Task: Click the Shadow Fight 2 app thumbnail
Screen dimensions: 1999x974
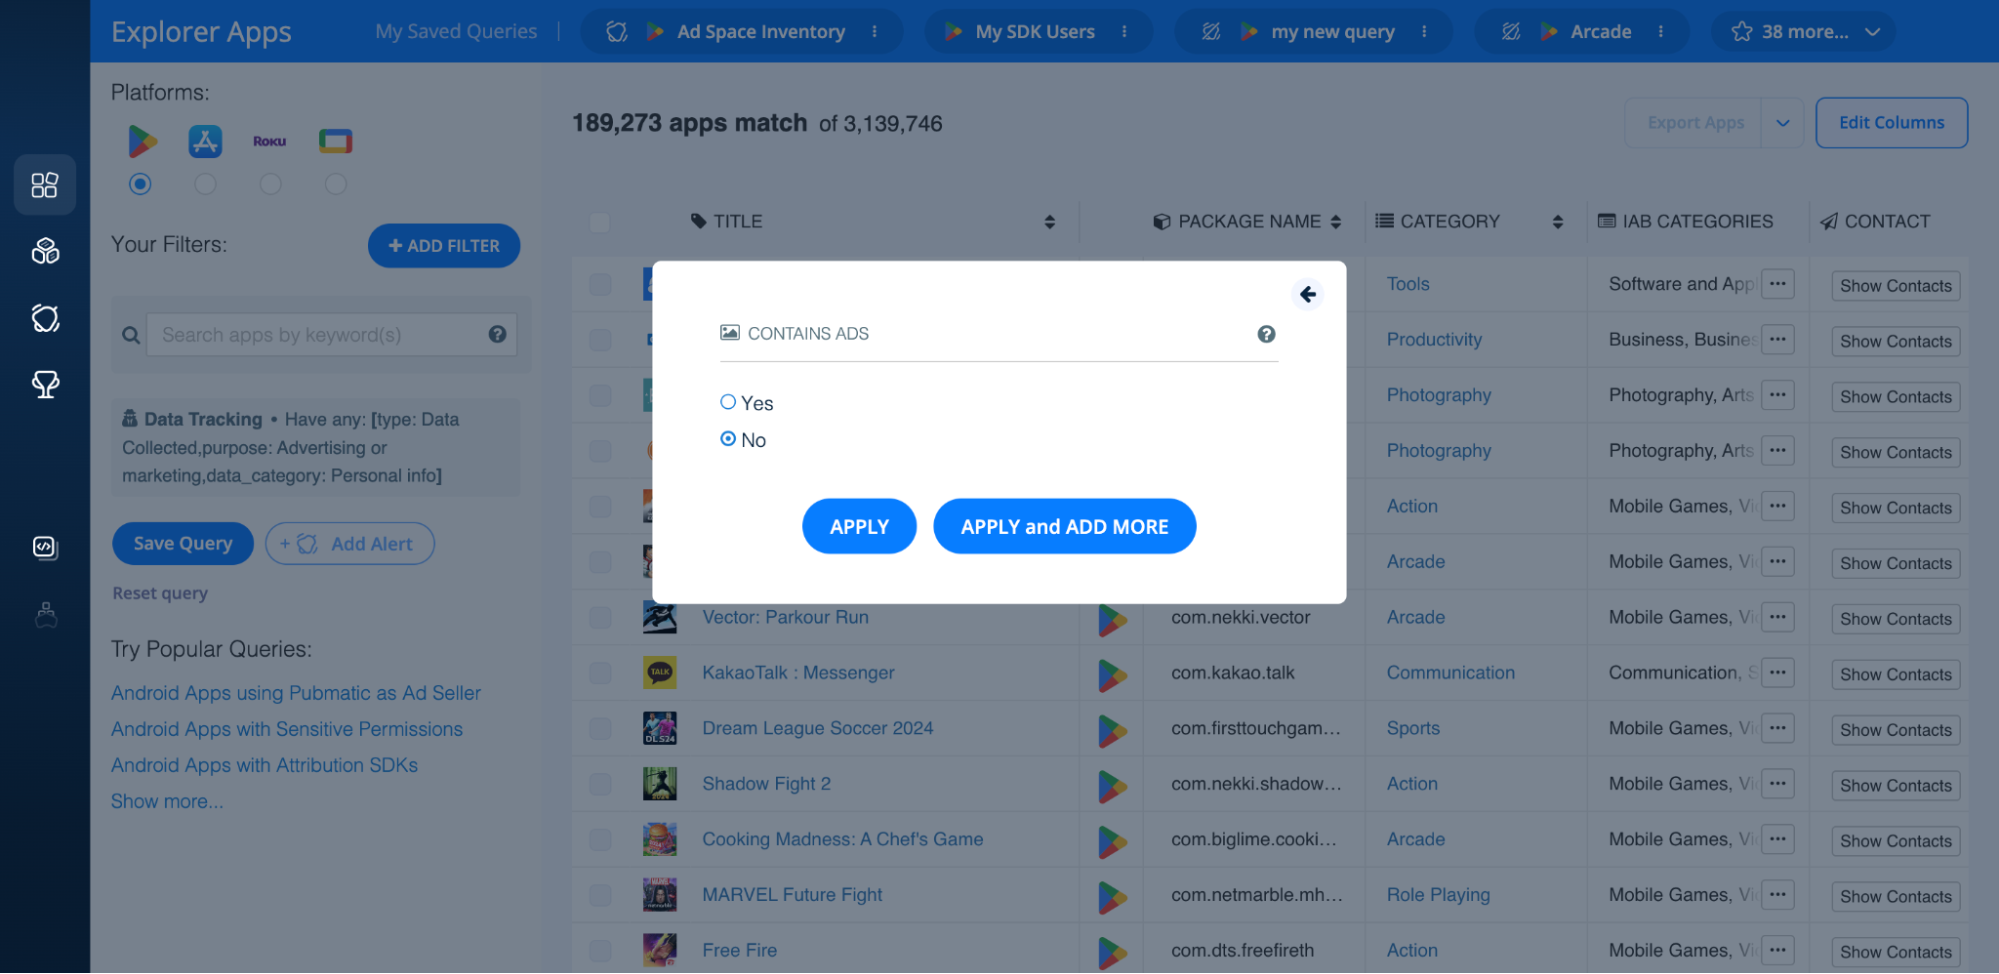Action: [660, 784]
